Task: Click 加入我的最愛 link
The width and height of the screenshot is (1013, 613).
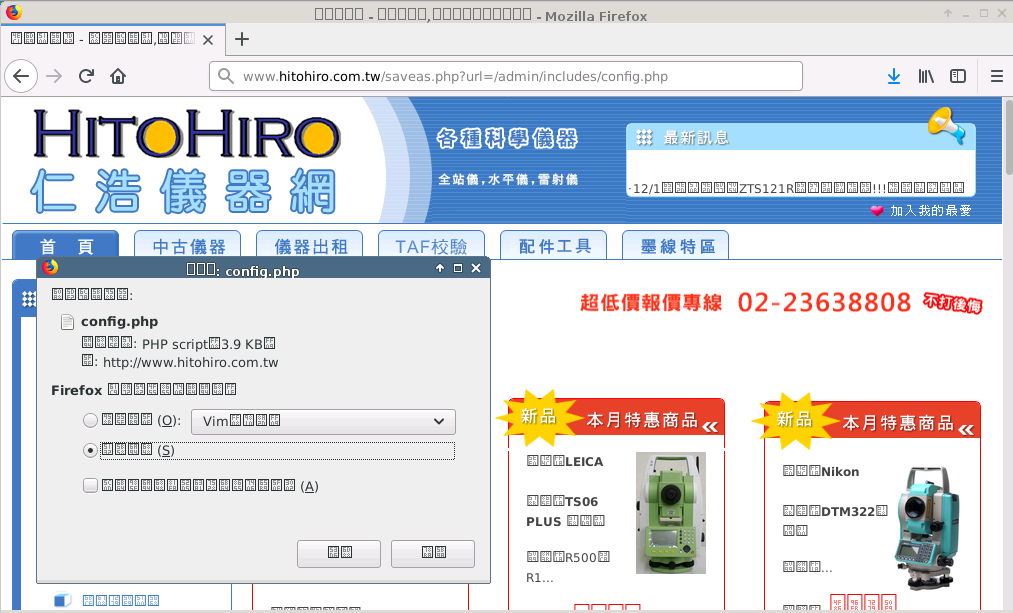Action: (930, 211)
